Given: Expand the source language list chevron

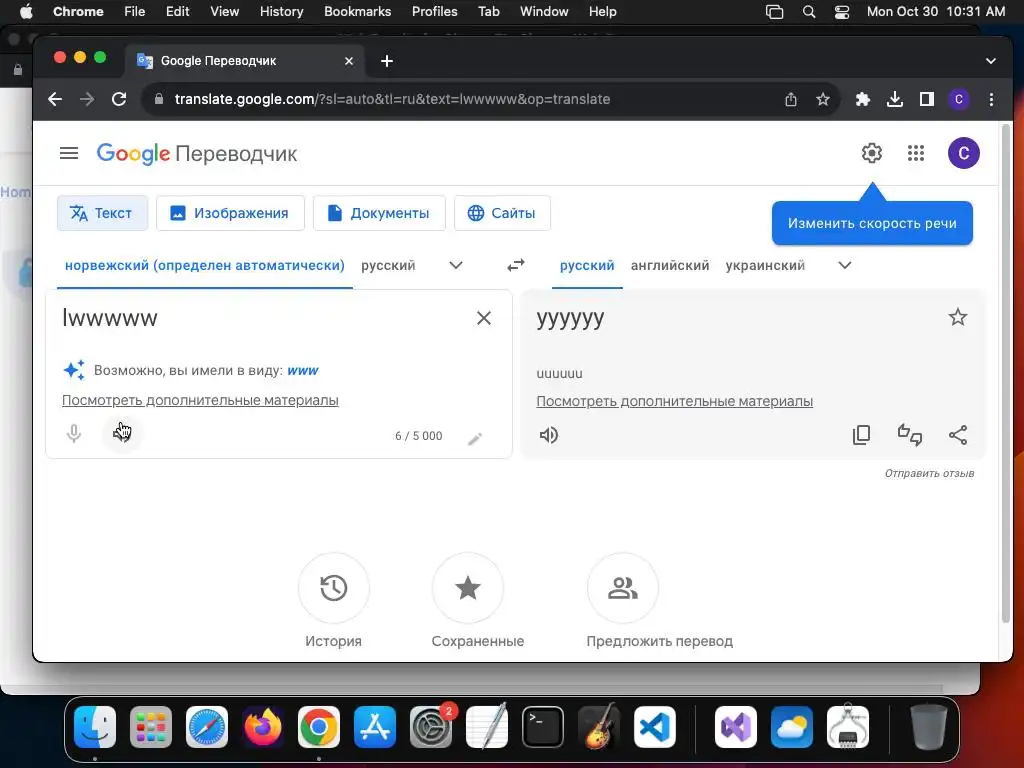Looking at the screenshot, I should [456, 265].
